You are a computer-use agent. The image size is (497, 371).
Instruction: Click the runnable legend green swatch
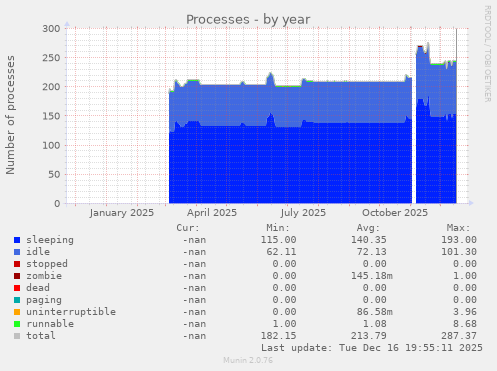(x=17, y=324)
